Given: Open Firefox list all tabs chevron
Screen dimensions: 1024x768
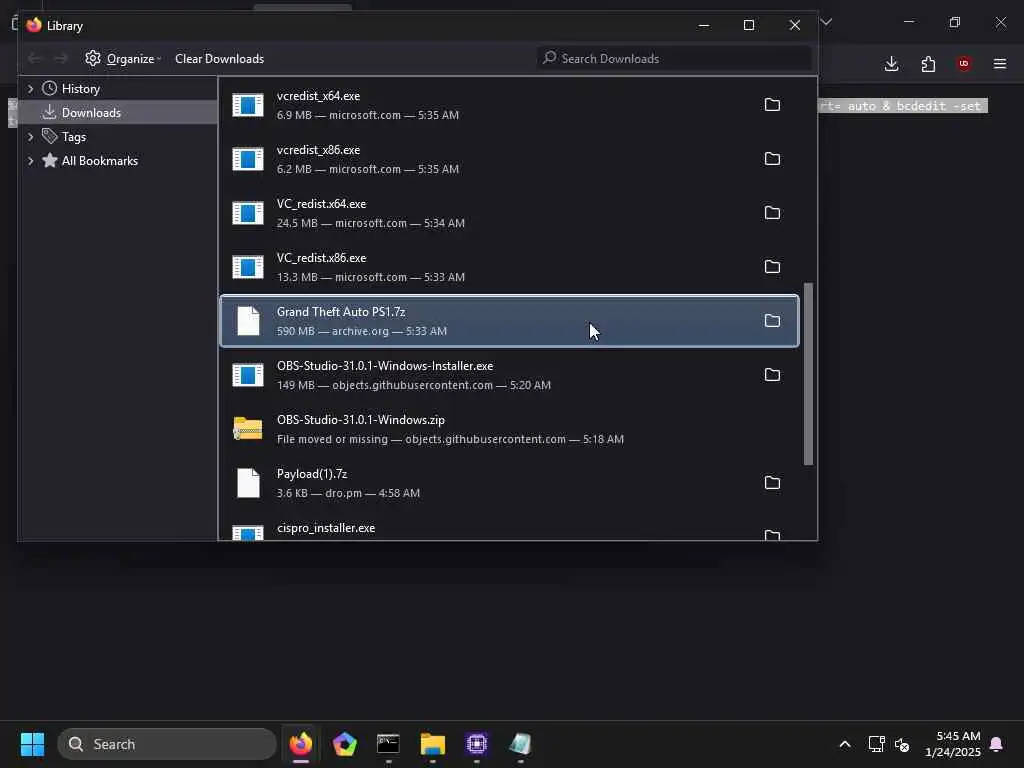Looking at the screenshot, I should pos(826,22).
